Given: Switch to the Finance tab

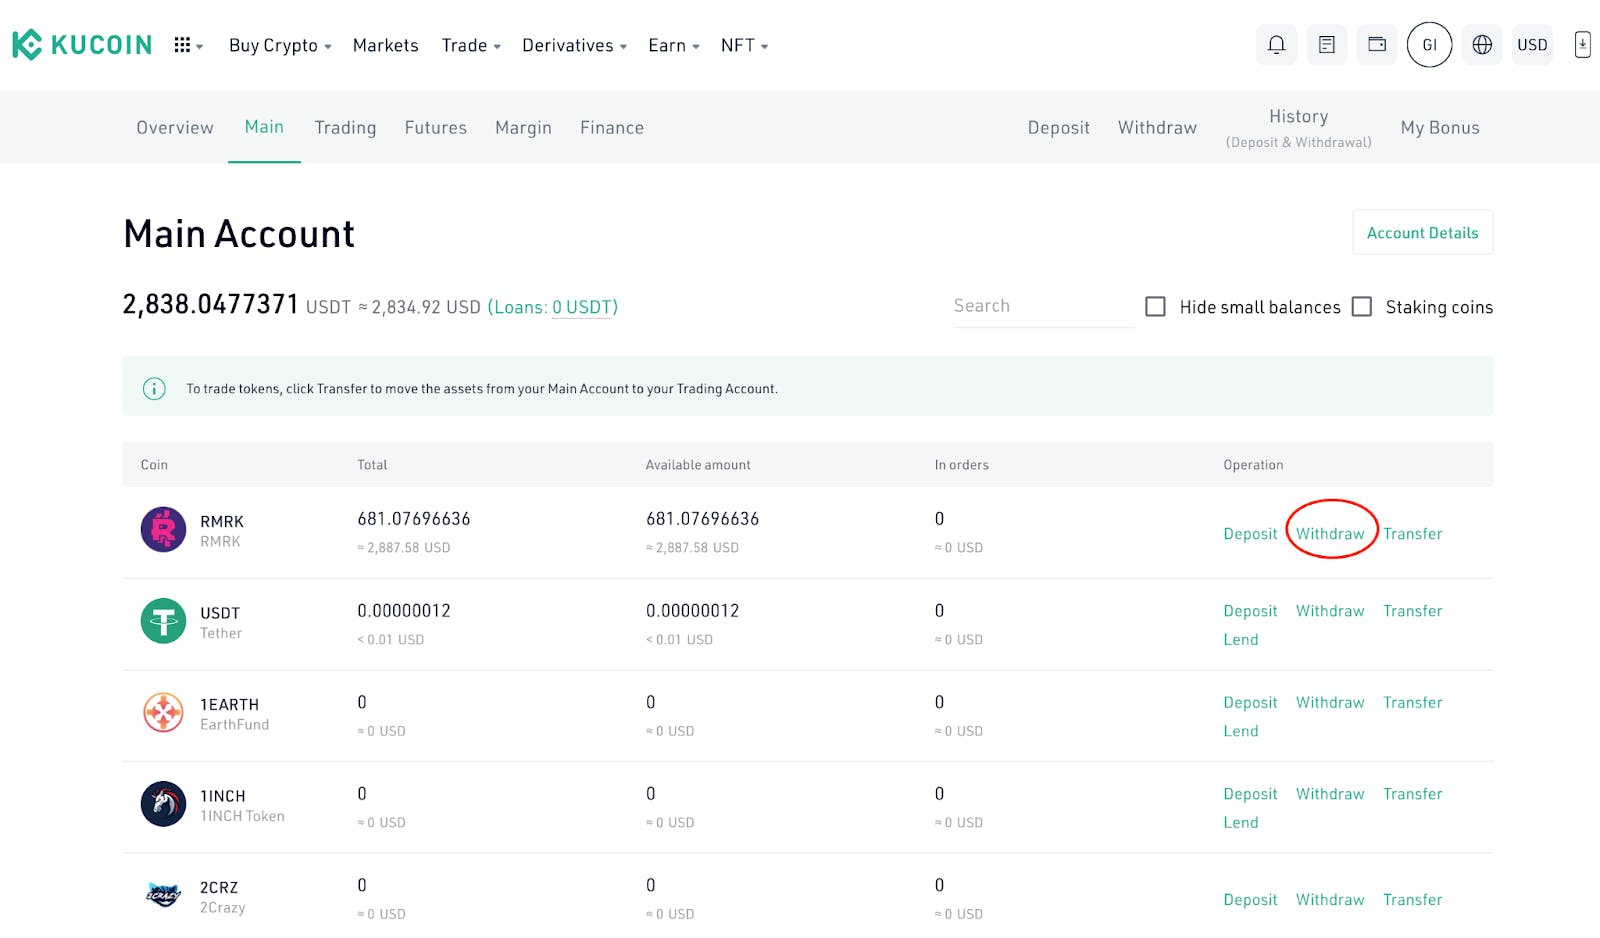Looking at the screenshot, I should [612, 127].
